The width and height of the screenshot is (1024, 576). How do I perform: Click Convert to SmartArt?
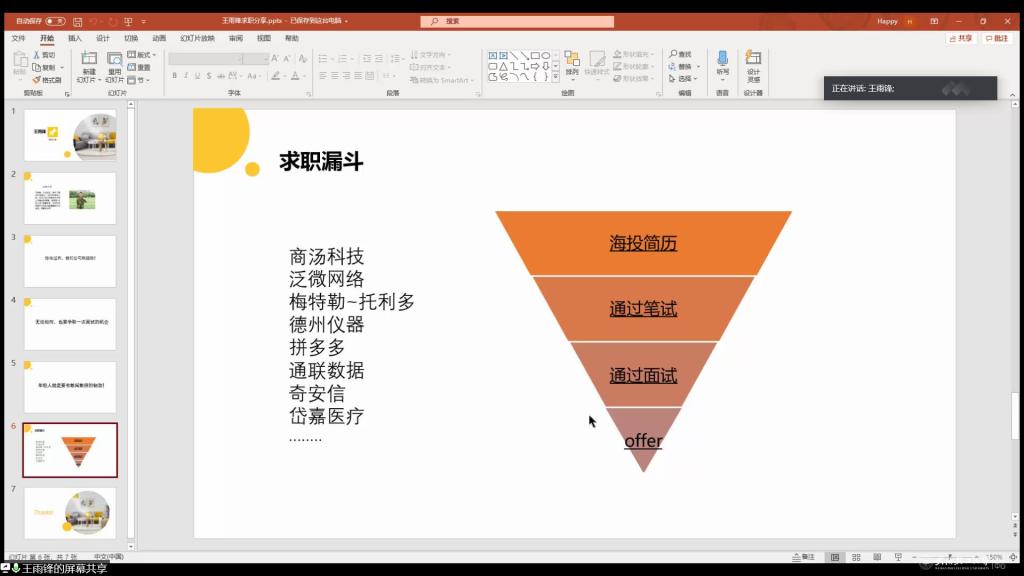441,80
